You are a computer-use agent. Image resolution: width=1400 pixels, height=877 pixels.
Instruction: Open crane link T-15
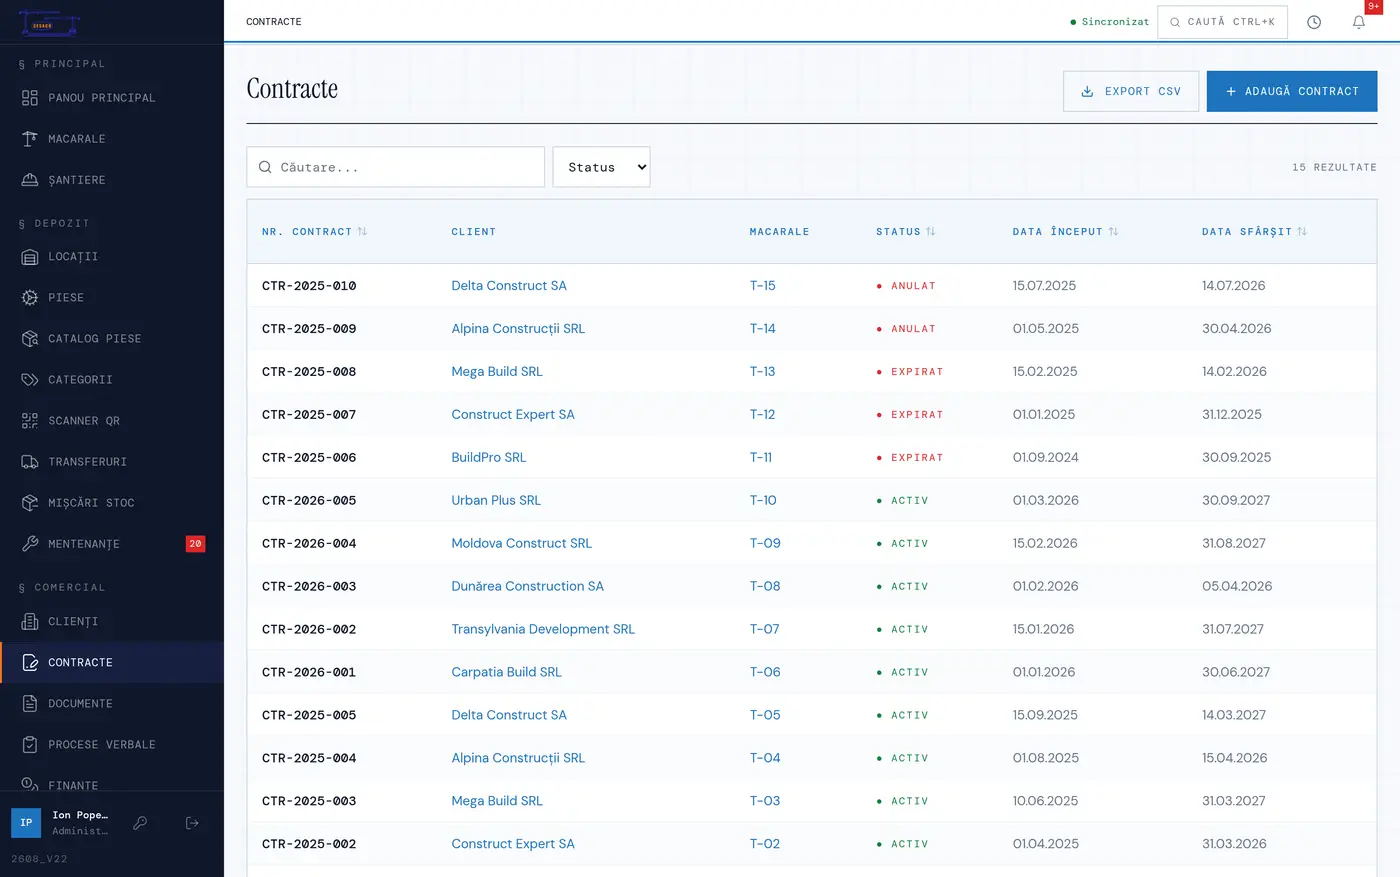coord(763,286)
